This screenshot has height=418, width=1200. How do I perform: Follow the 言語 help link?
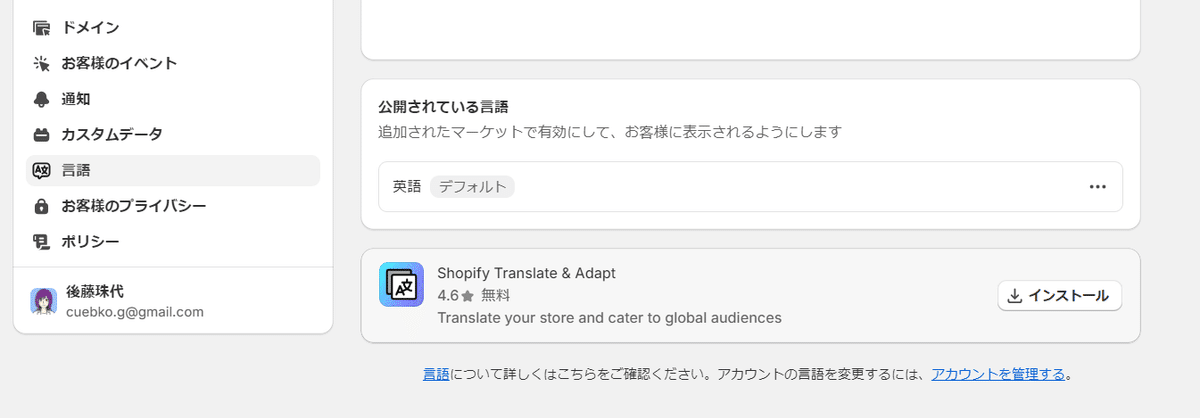(436, 375)
